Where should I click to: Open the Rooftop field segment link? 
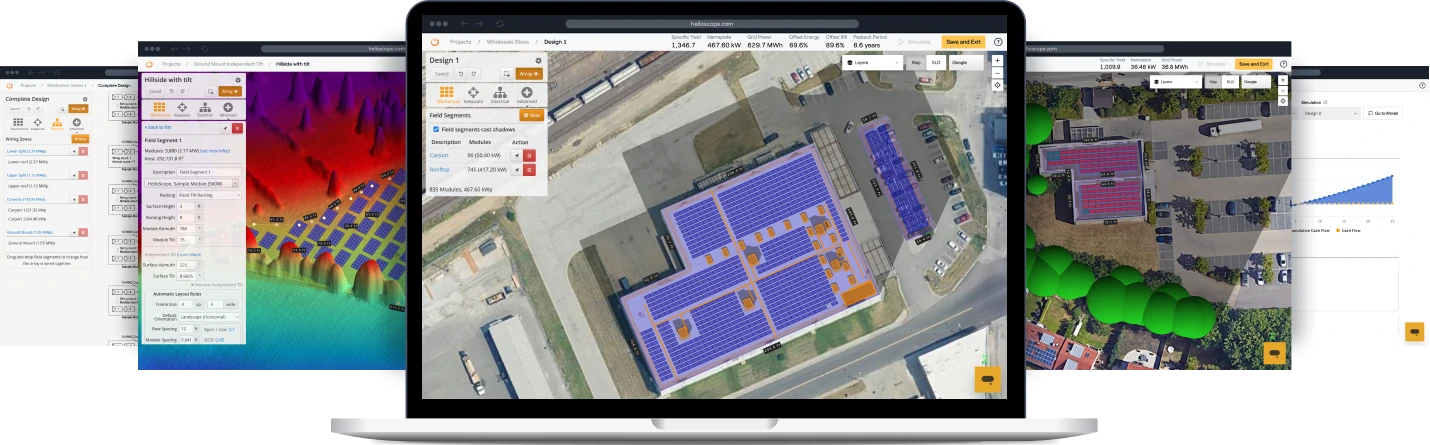[441, 170]
